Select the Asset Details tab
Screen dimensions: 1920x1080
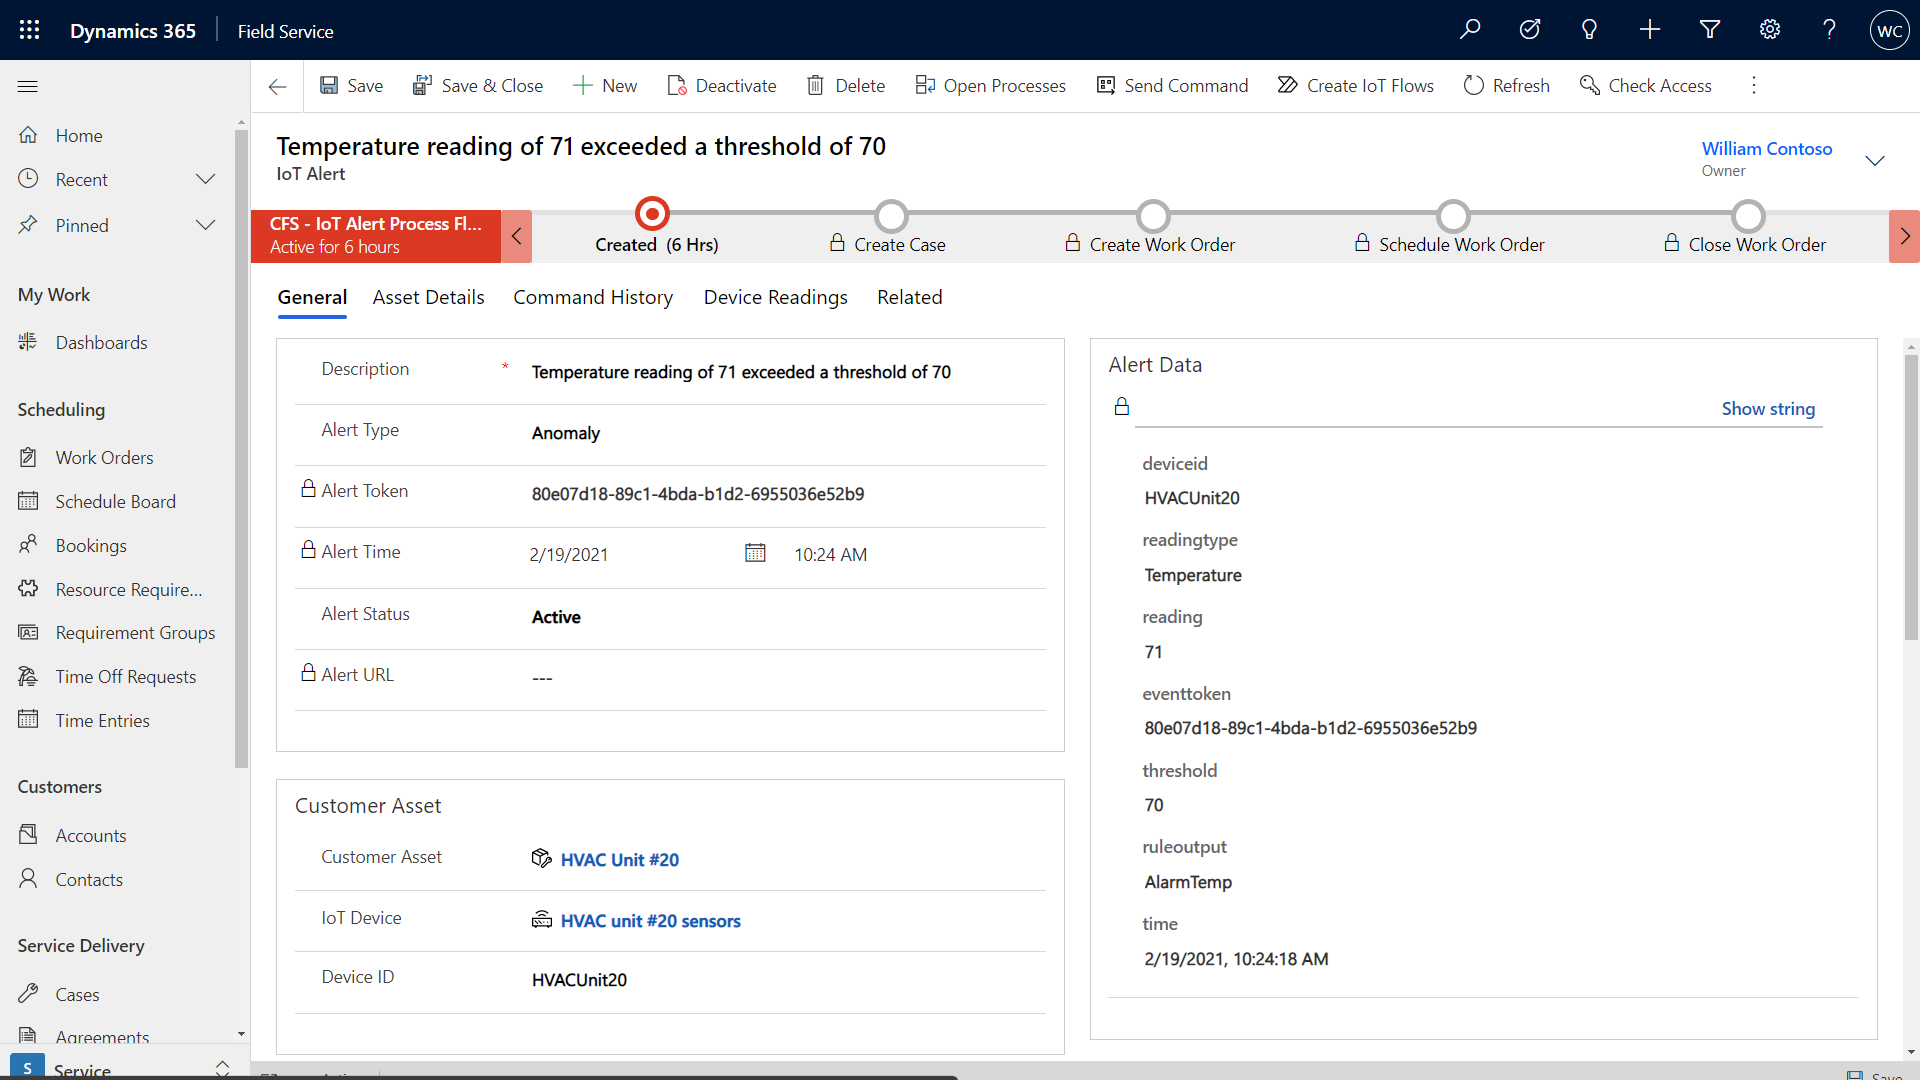[x=429, y=297]
